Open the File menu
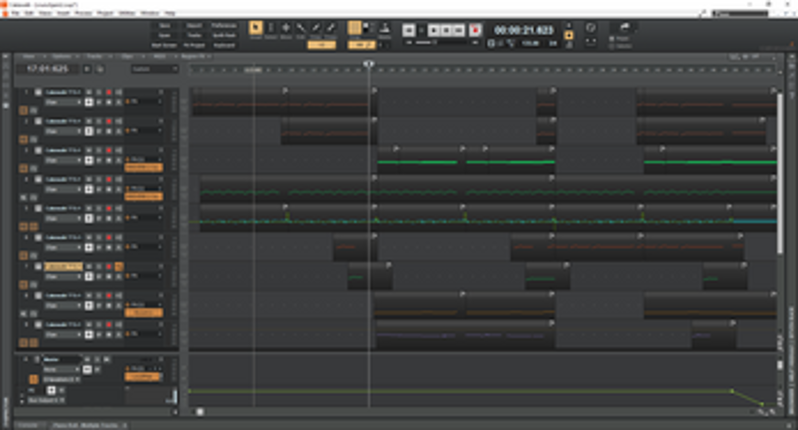Screen dimensions: 798x430 (x=15, y=13)
